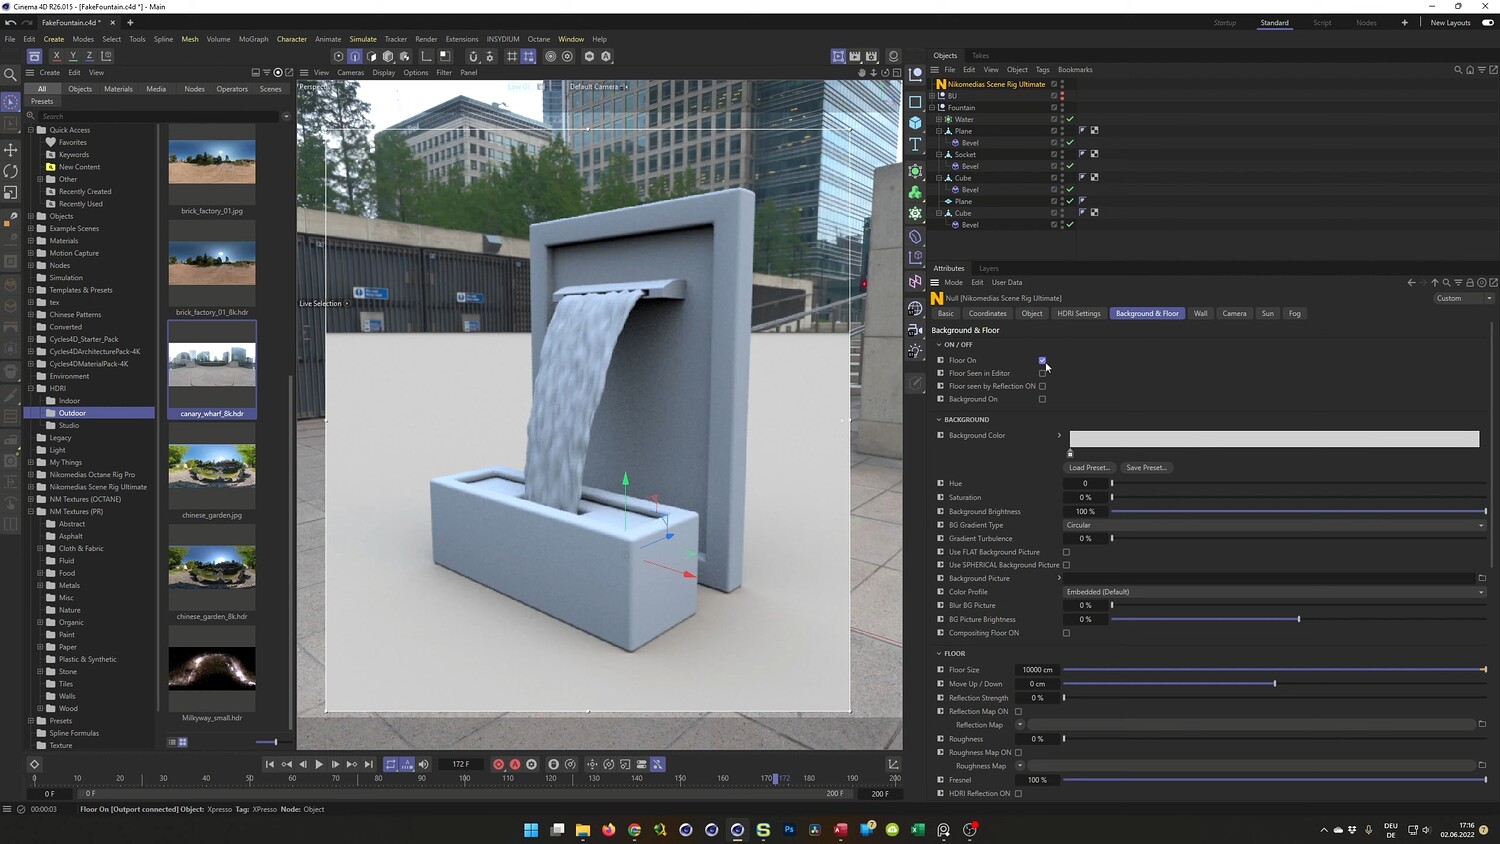
Task: Open the MoGraph menu
Action: [x=254, y=39]
